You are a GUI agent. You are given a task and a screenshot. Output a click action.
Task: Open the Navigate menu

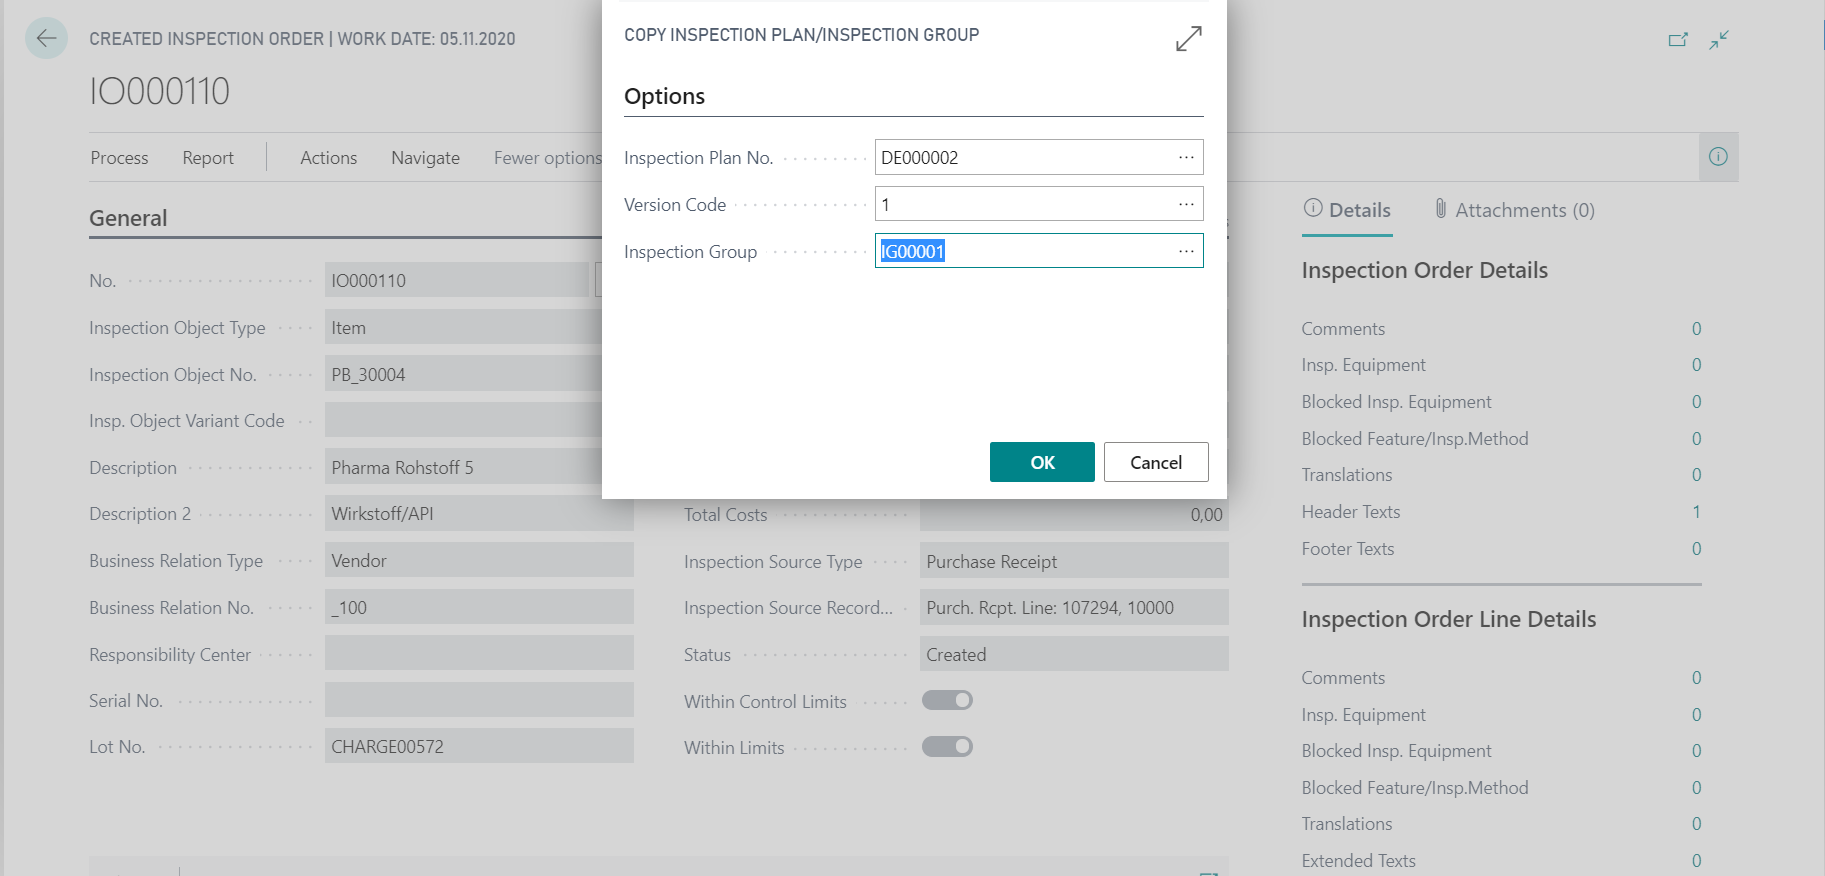(x=425, y=158)
